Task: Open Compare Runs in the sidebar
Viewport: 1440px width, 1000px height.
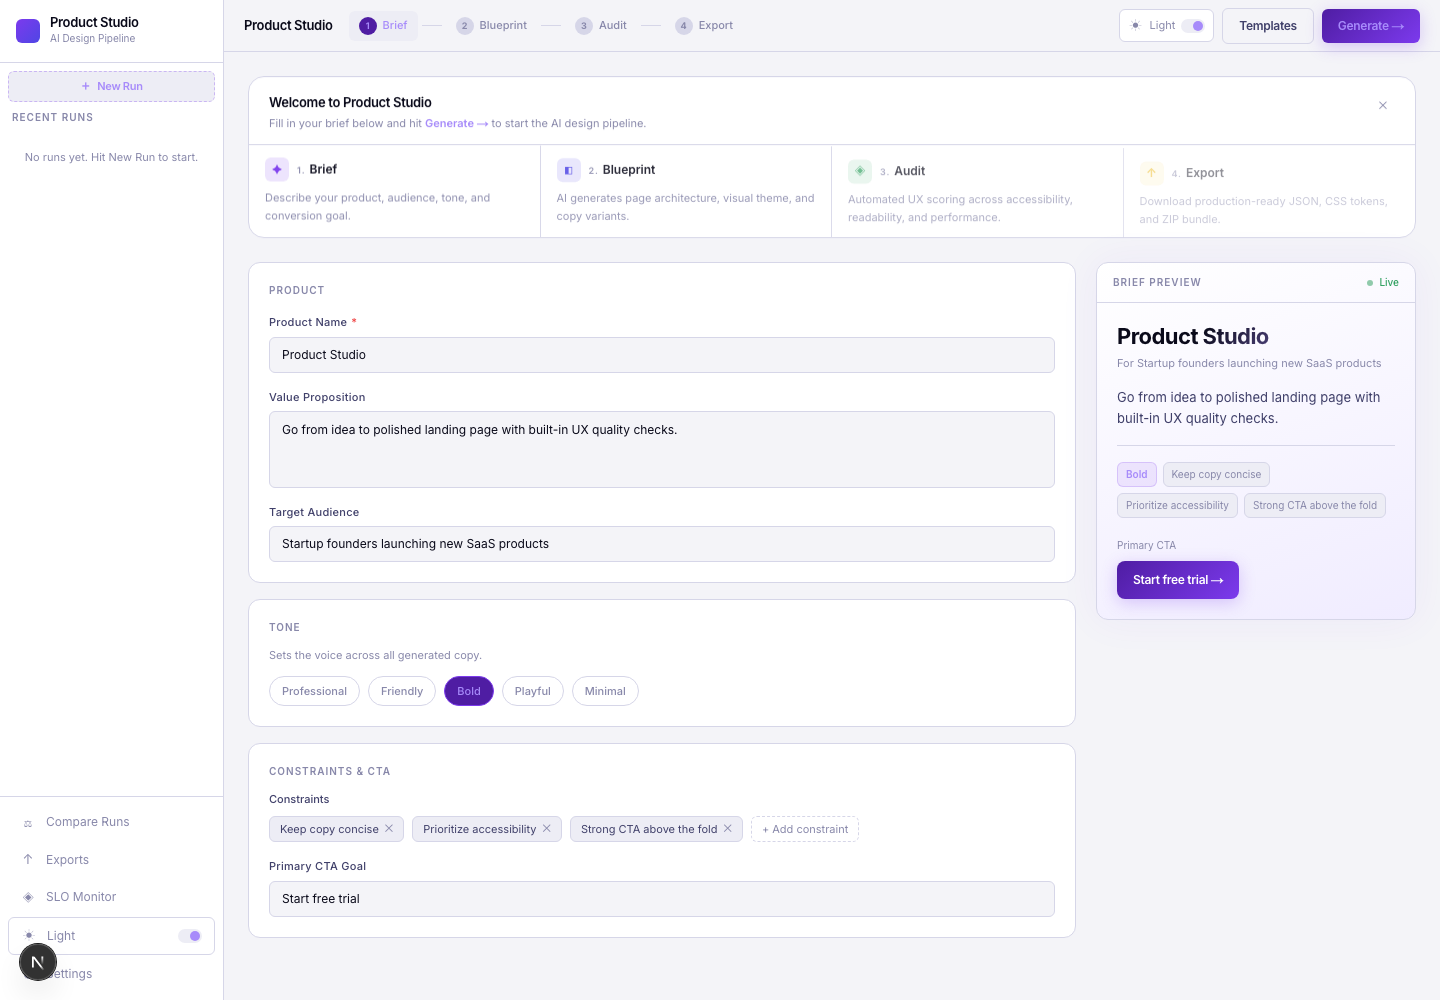Action: (x=111, y=822)
